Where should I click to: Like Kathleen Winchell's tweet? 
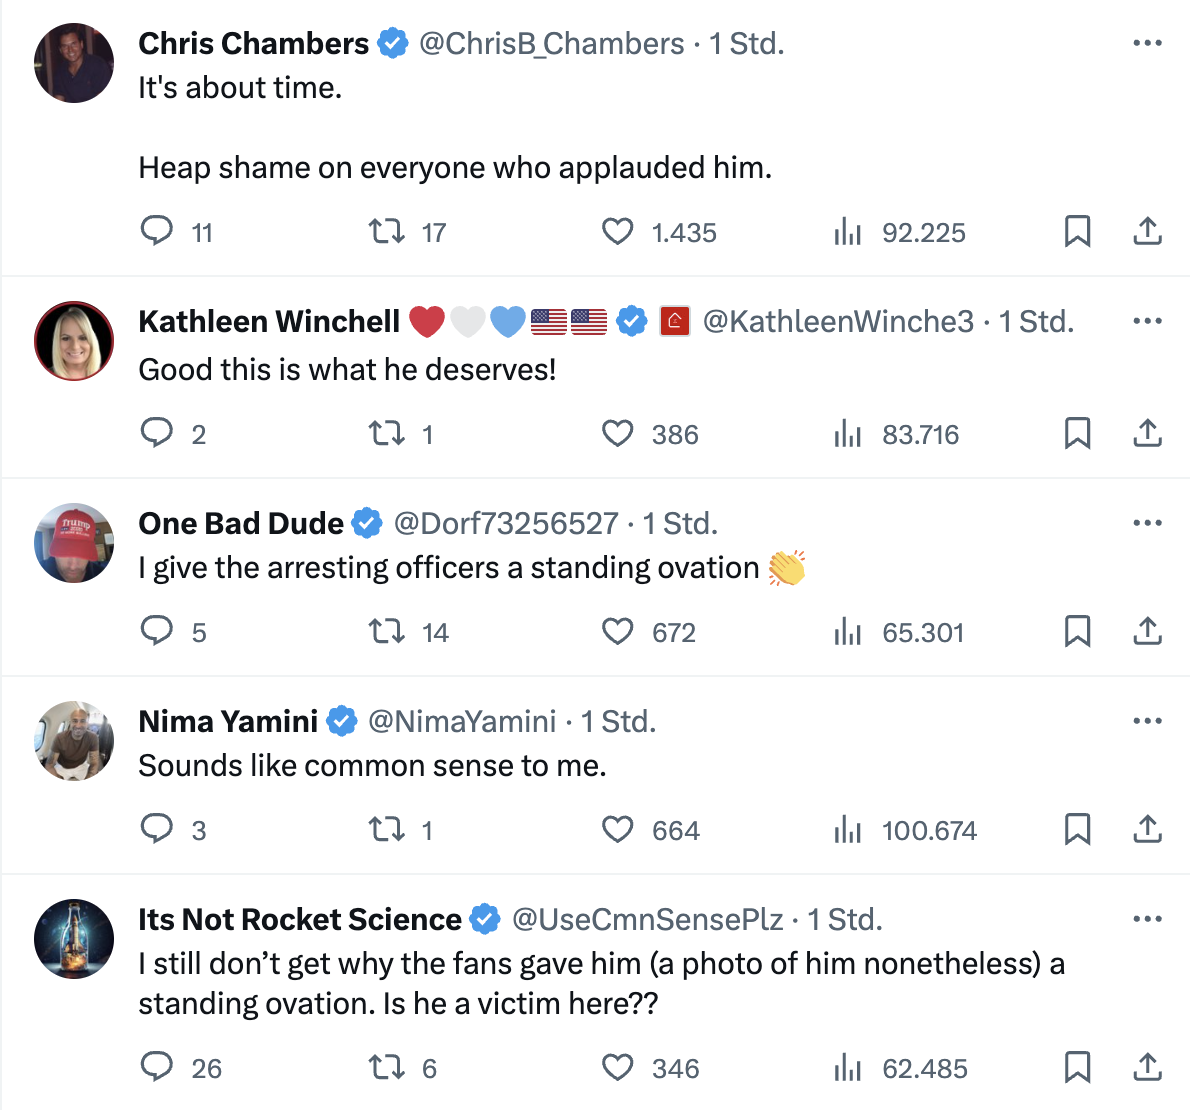pyautogui.click(x=618, y=433)
